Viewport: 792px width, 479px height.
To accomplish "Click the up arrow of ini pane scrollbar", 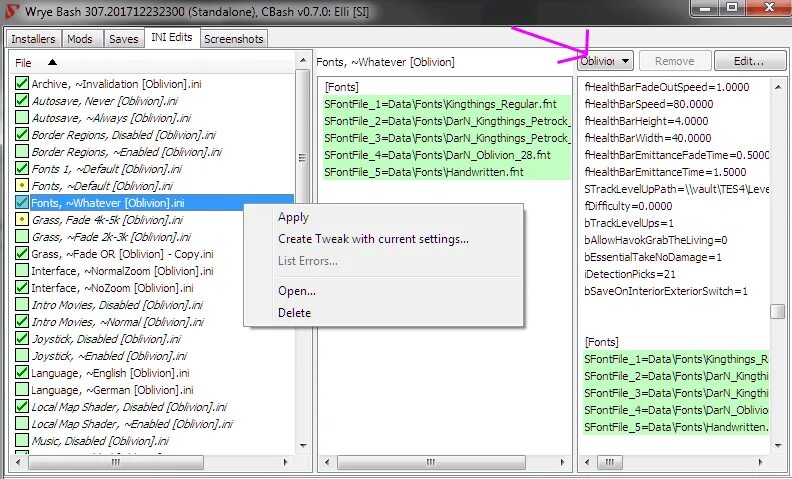I will [x=777, y=87].
